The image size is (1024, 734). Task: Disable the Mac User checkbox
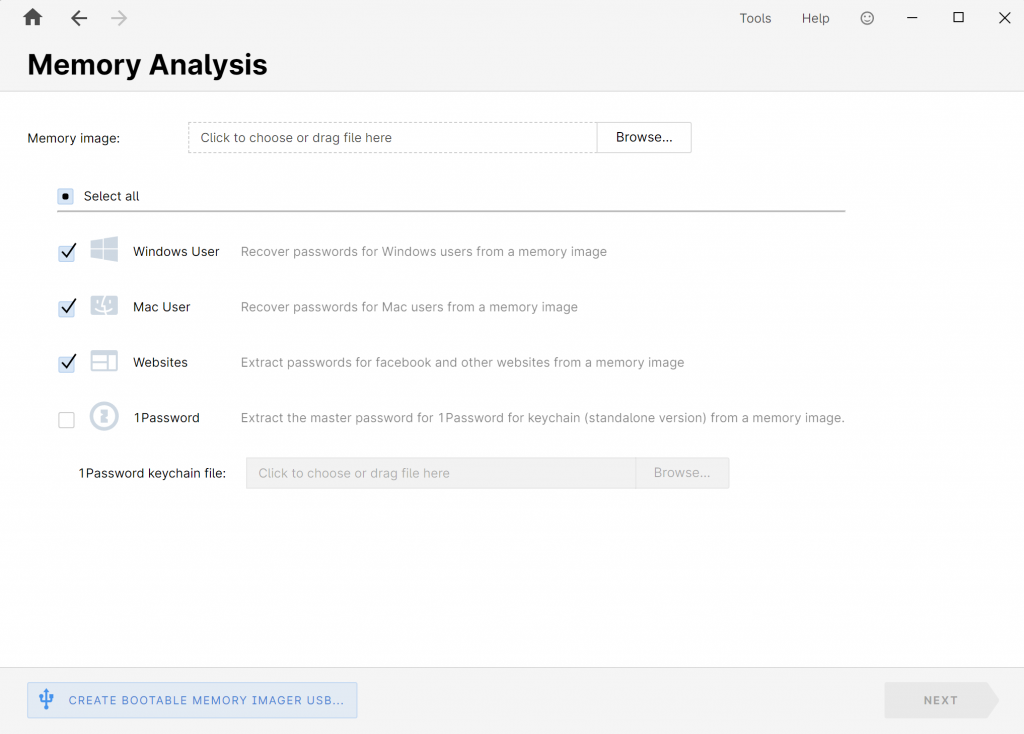click(x=67, y=308)
